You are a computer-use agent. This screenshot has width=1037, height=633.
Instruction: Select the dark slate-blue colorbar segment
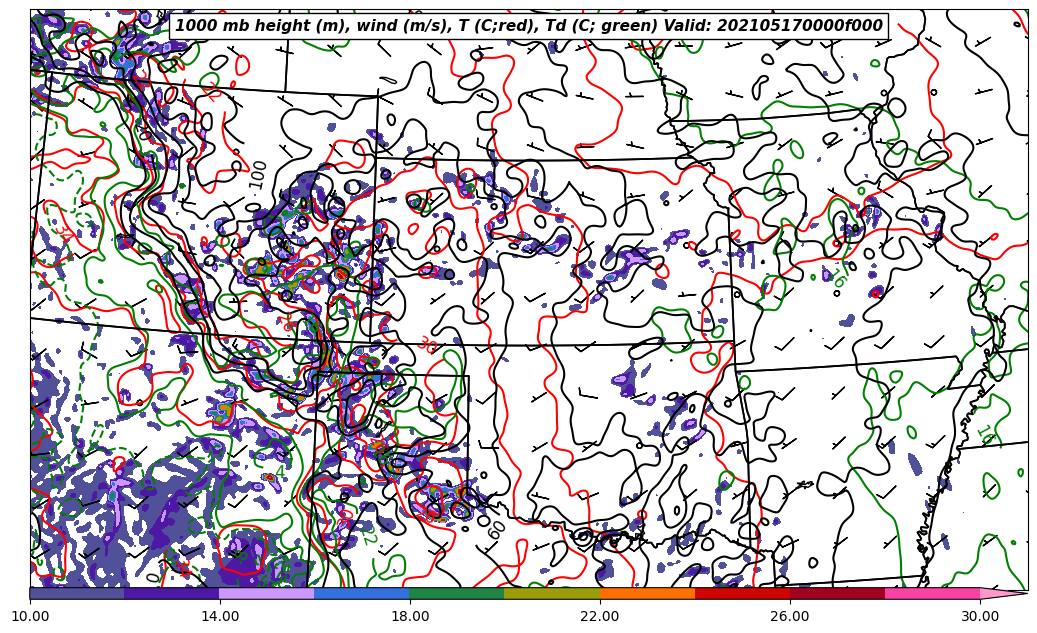(x=77, y=593)
